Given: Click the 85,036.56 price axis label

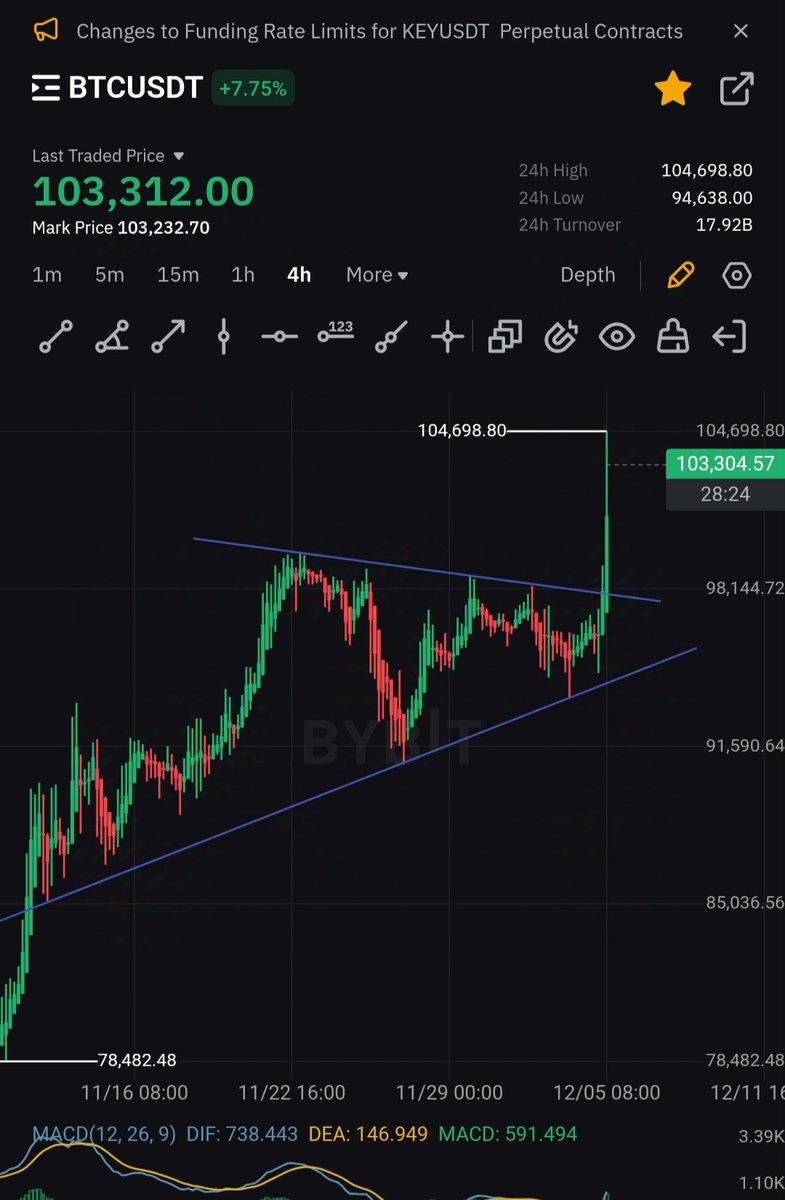Looking at the screenshot, I should tap(745, 903).
